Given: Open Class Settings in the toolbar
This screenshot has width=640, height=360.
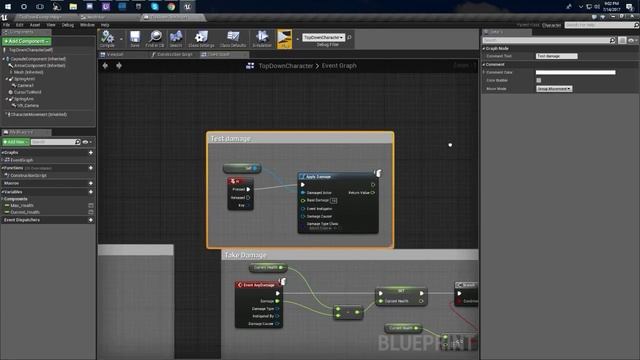Looking at the screenshot, I should pos(201,39).
